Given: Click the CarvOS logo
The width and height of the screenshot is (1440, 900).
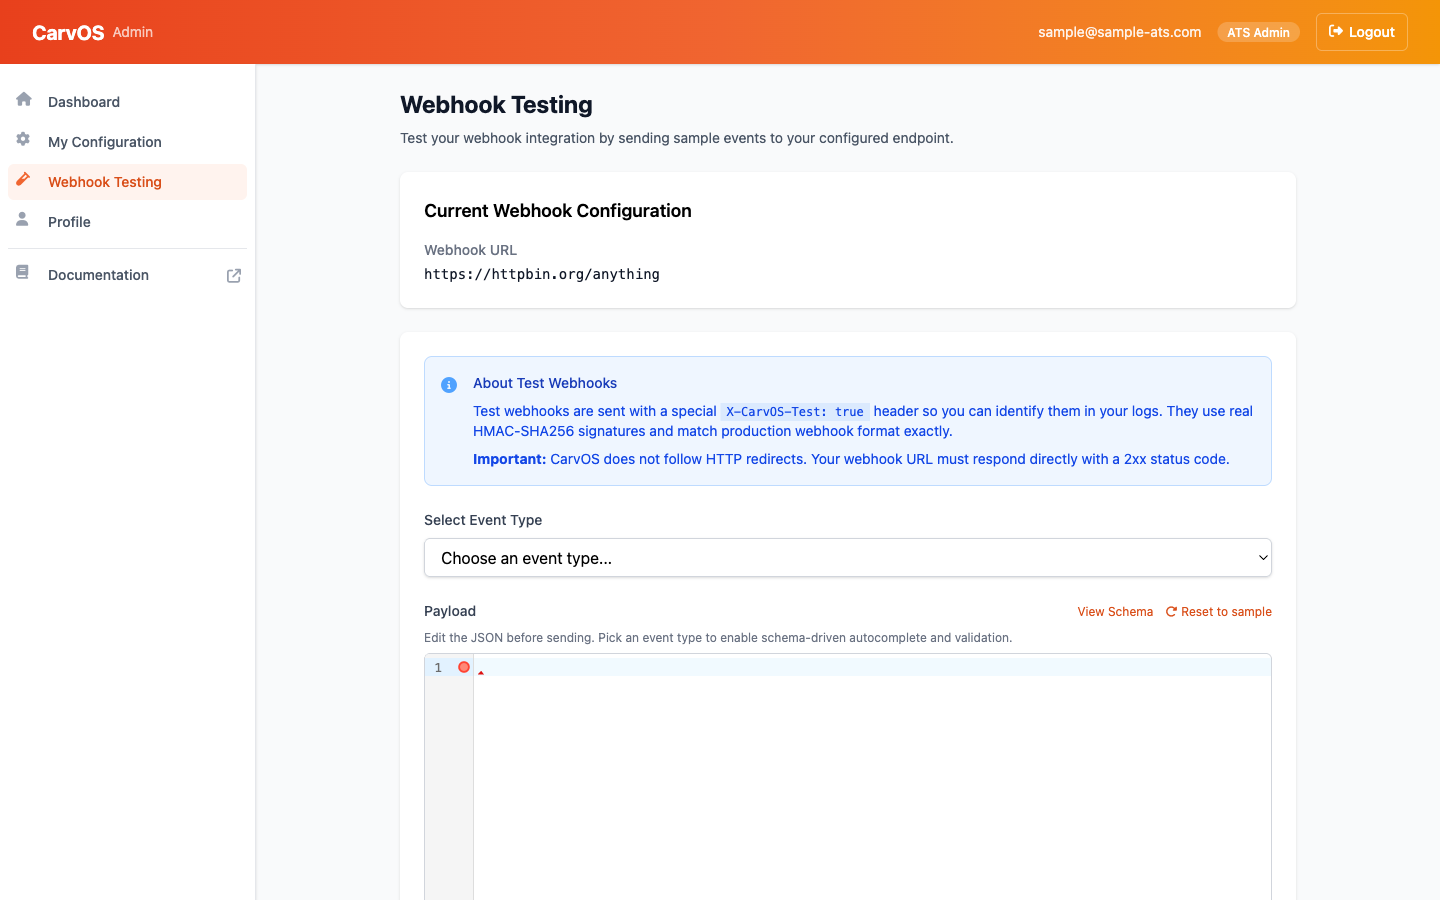Looking at the screenshot, I should coord(68,33).
